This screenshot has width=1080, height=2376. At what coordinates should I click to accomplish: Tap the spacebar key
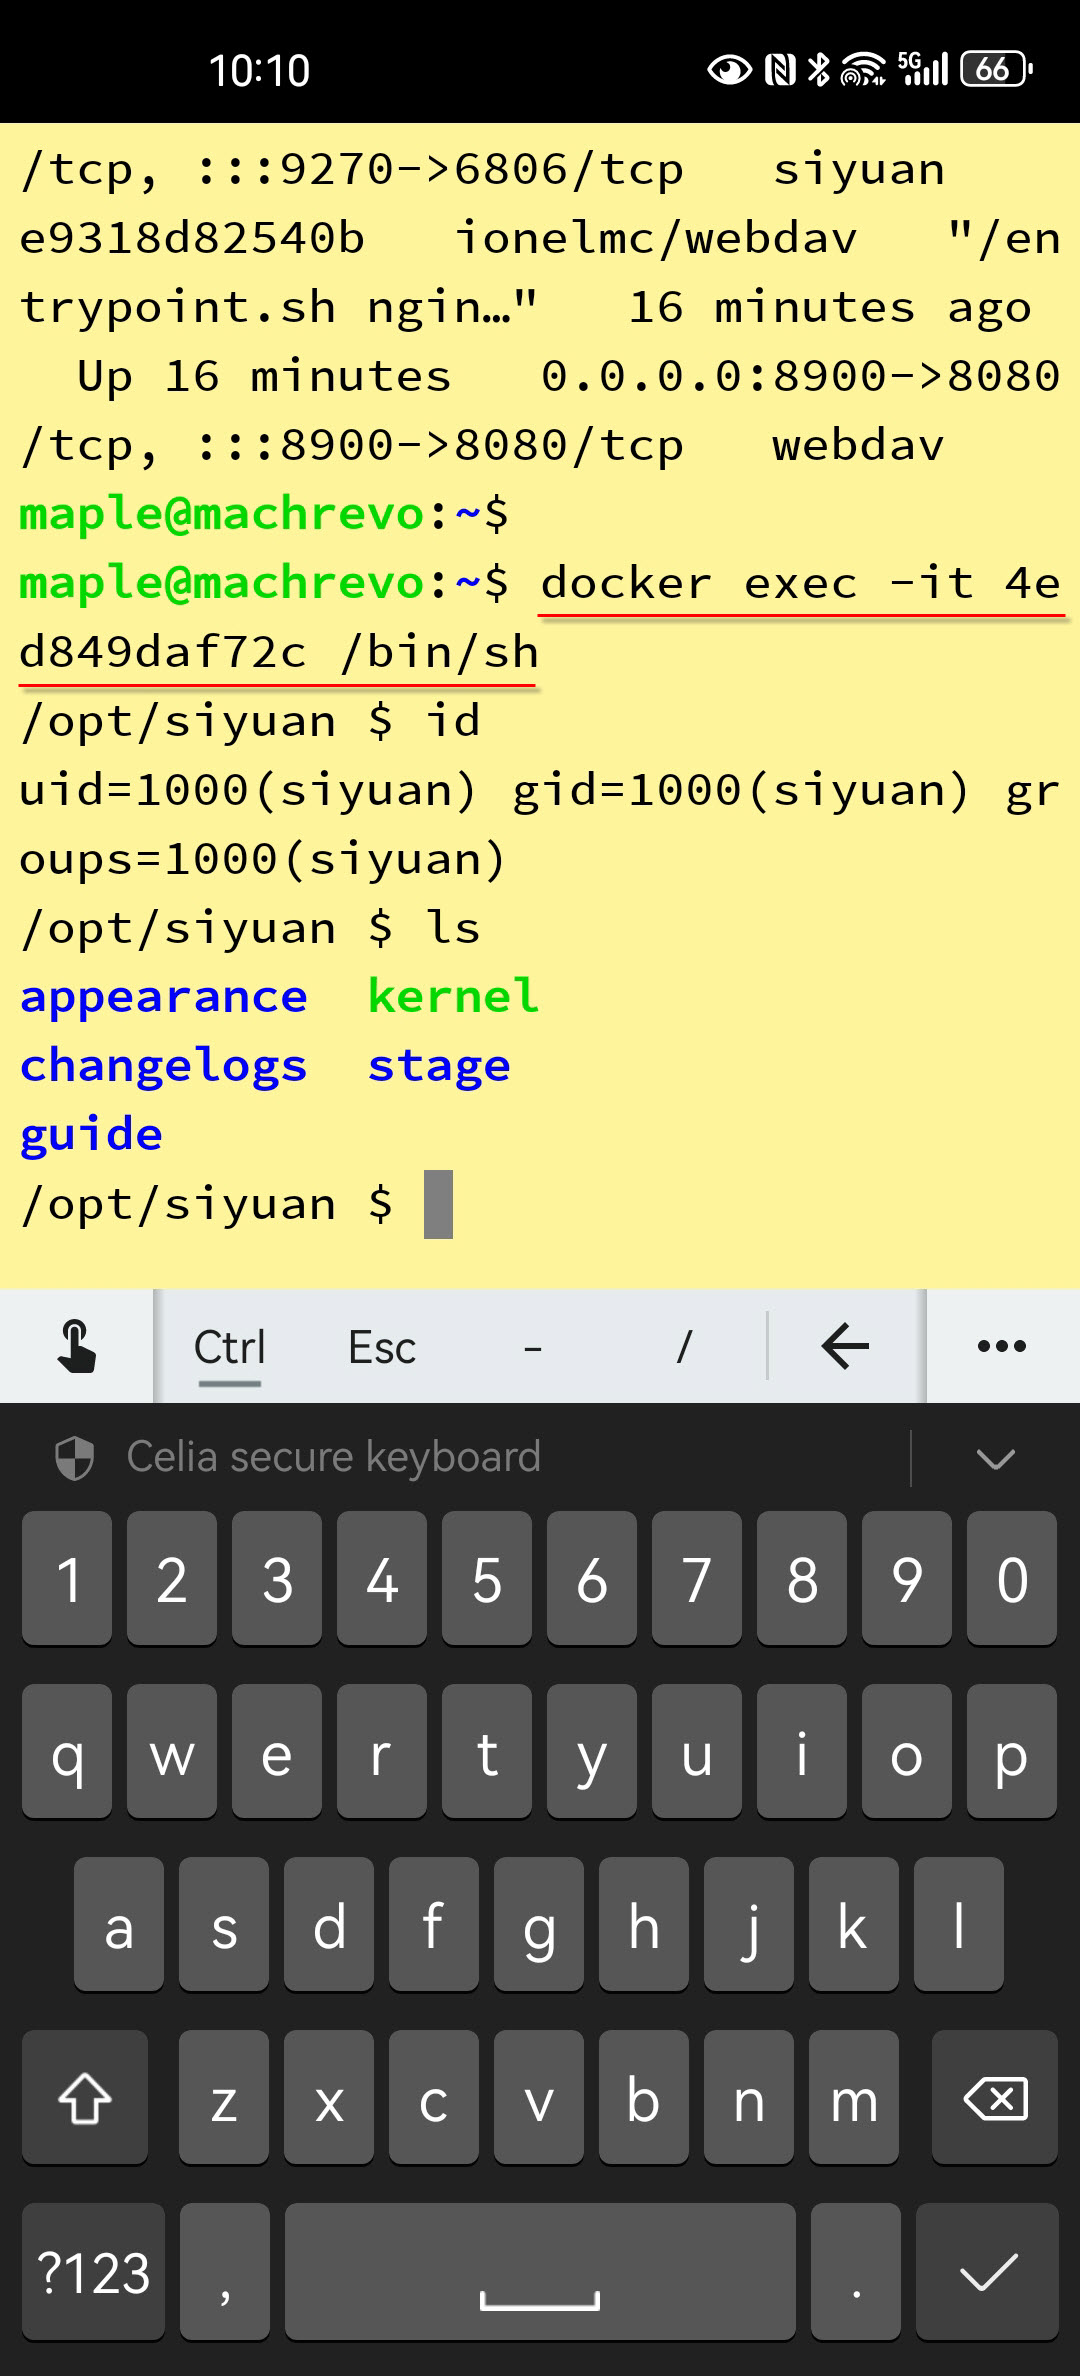point(540,2271)
